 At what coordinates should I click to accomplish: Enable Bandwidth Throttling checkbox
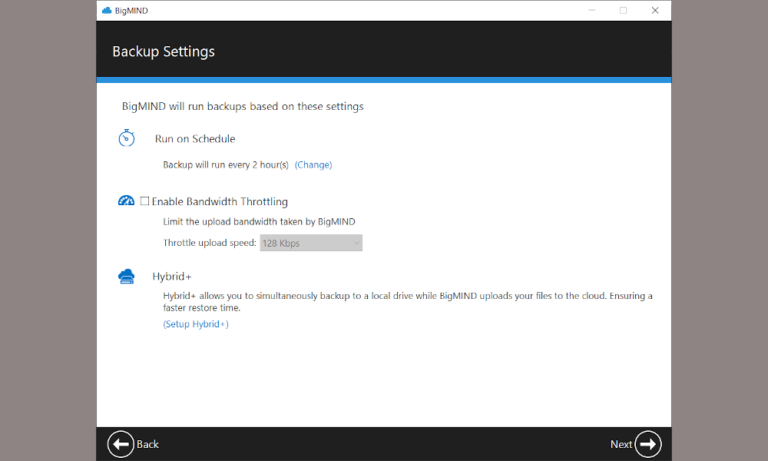[x=144, y=201]
